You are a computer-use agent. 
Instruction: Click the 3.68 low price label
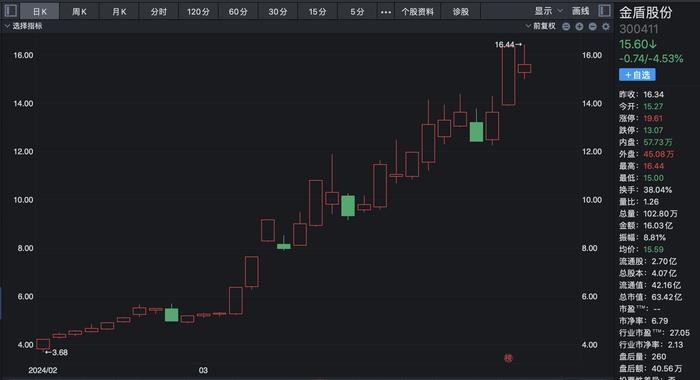tap(57, 352)
